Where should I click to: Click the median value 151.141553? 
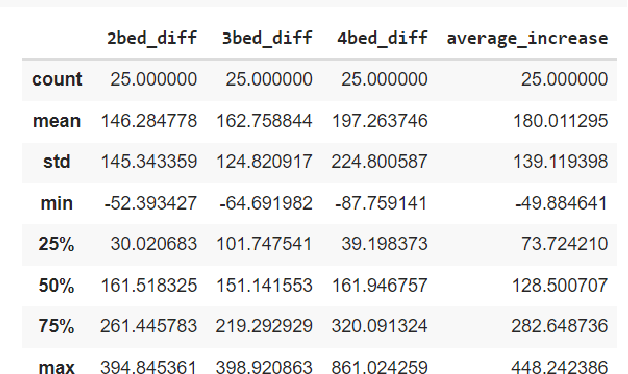264,286
